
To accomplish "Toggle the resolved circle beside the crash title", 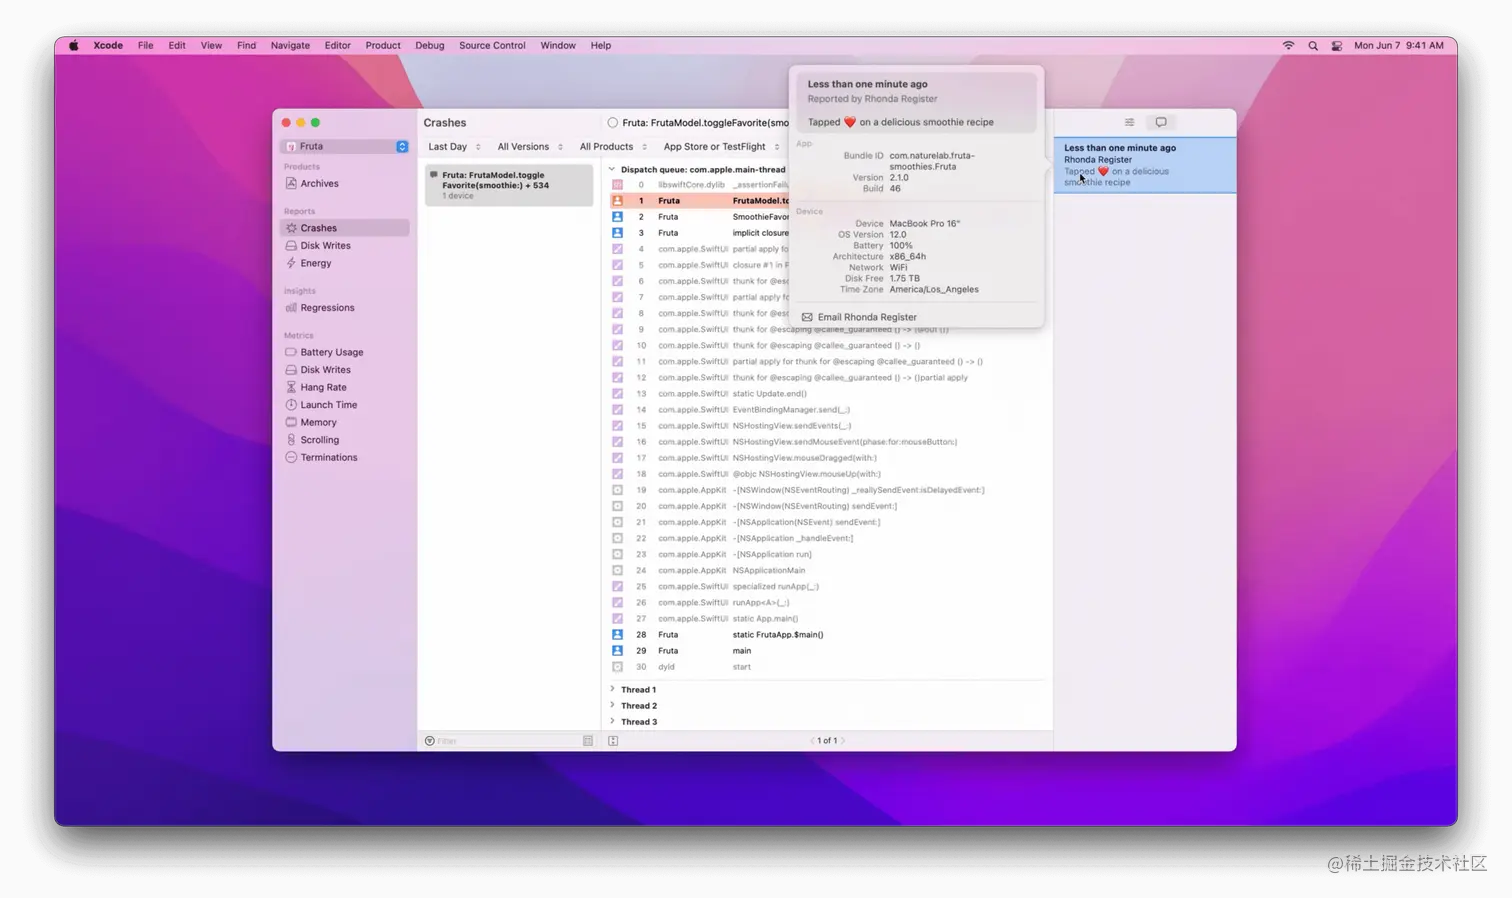I will pos(612,123).
